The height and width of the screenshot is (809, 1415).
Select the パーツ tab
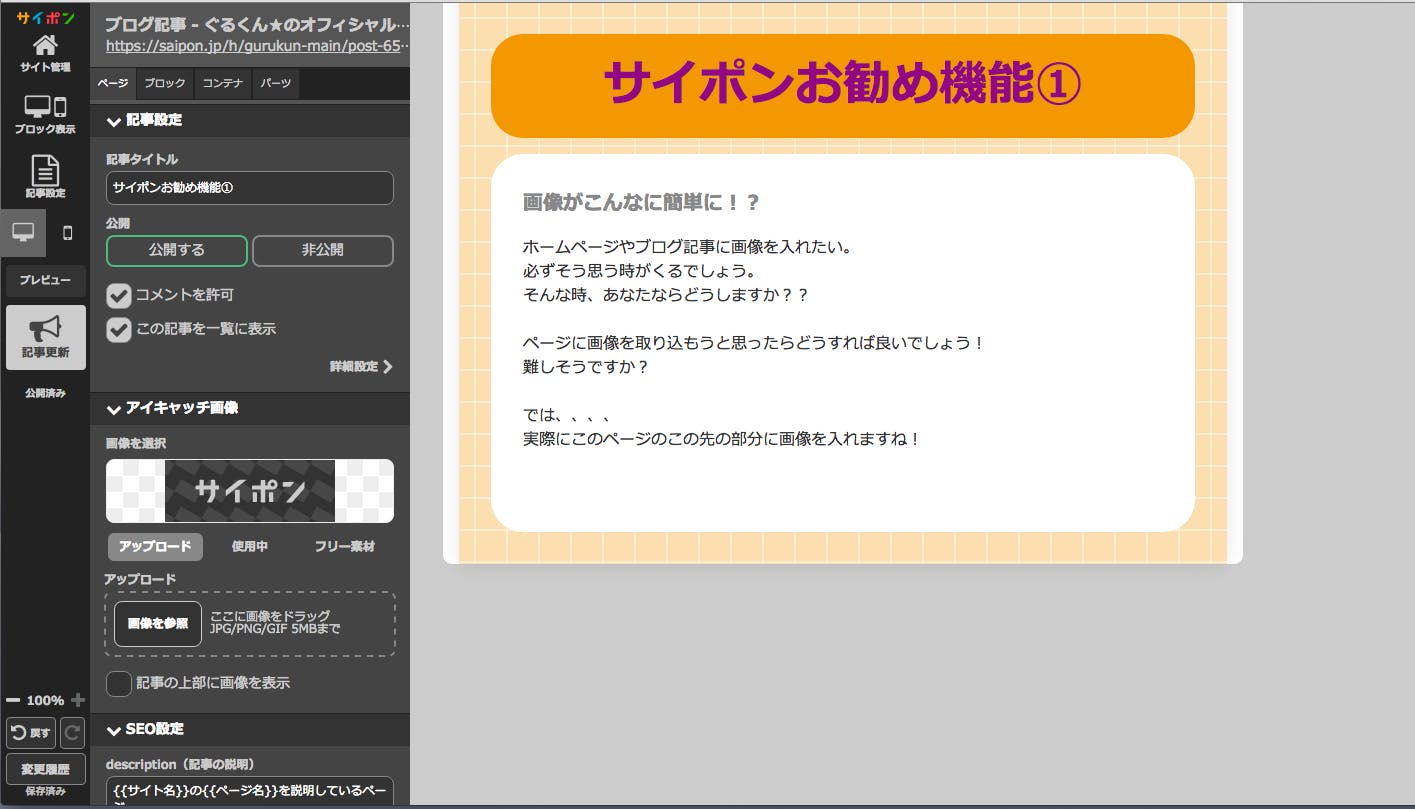click(276, 84)
